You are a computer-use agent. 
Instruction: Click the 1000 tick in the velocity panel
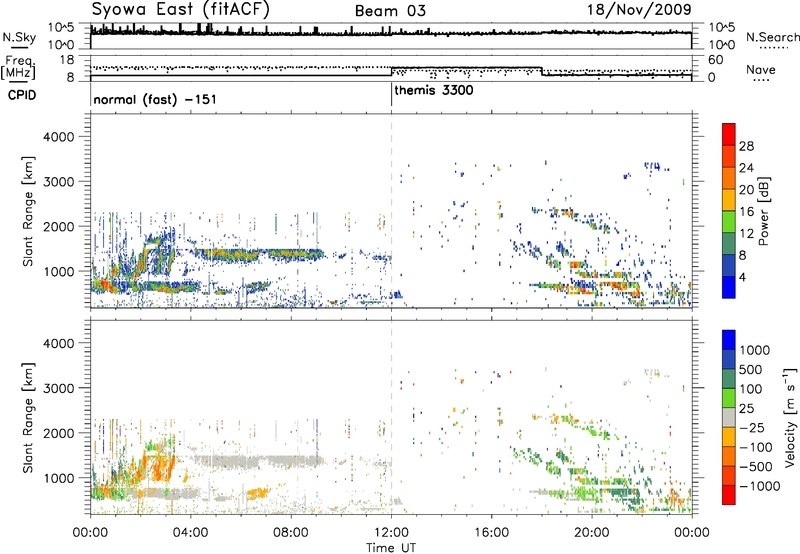(x=58, y=478)
